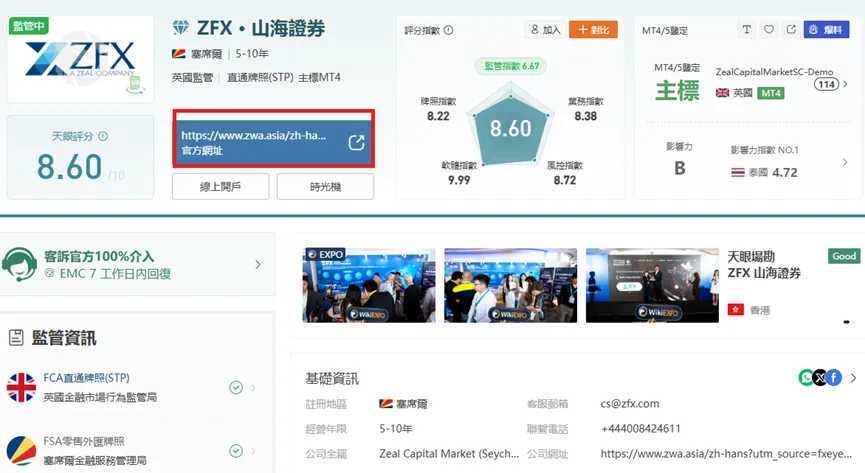Expand ZealCapitalMarketSC-Demo server chevron
The width and height of the screenshot is (865, 473).
click(x=845, y=84)
